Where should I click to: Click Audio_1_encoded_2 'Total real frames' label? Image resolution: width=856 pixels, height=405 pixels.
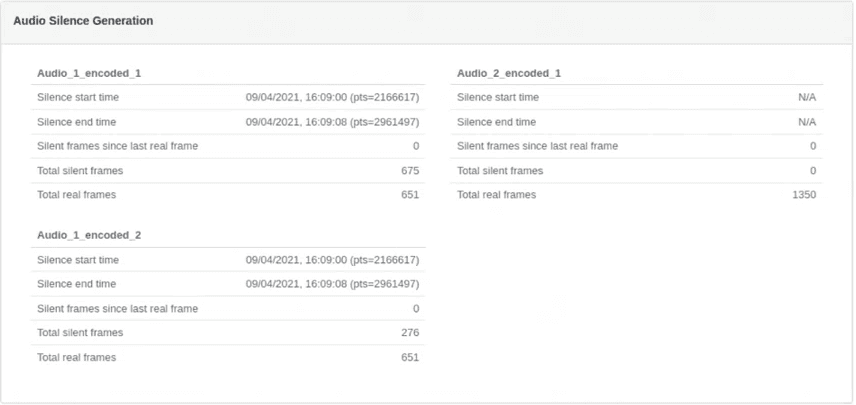click(76, 358)
